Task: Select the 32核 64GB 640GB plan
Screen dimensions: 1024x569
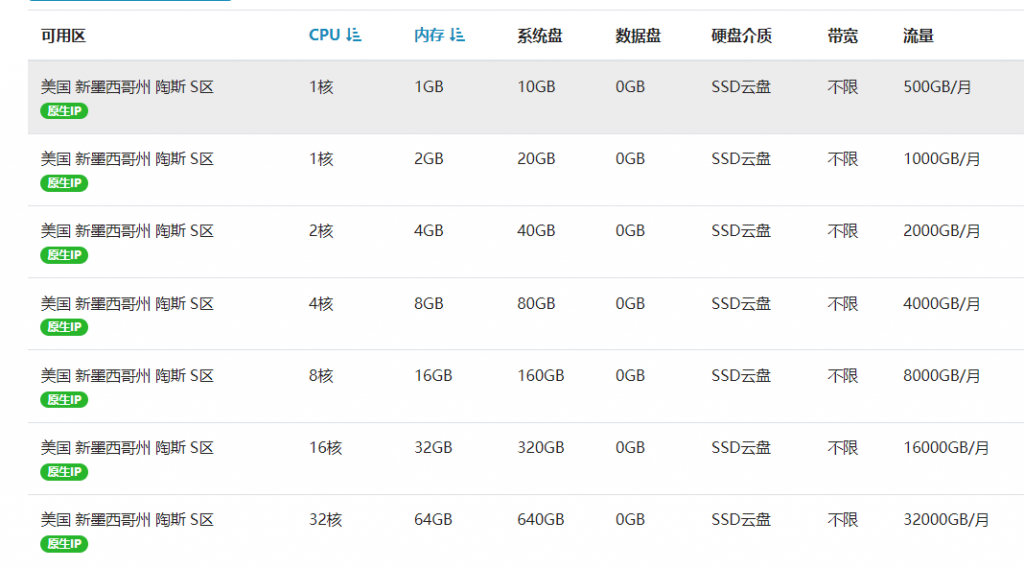Action: (x=526, y=530)
